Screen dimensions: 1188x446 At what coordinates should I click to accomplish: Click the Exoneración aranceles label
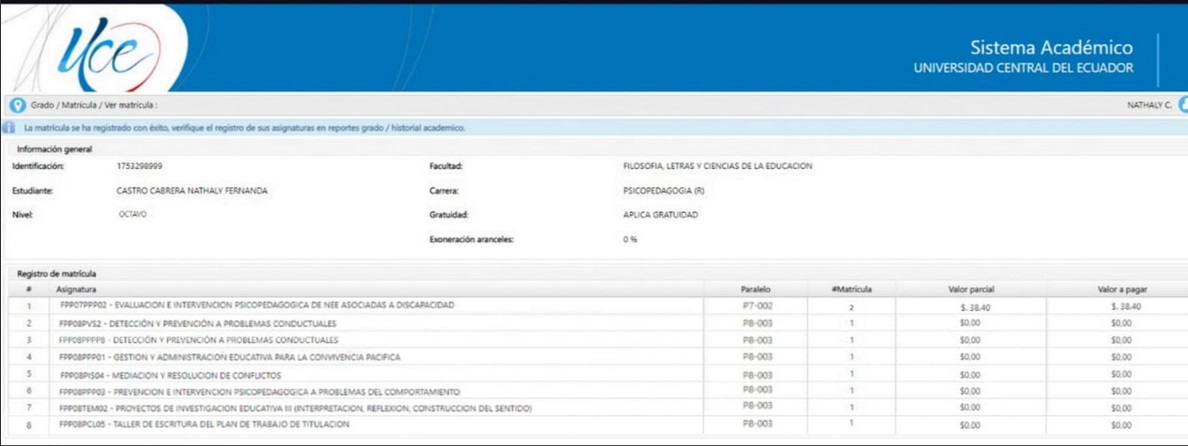pyautogui.click(x=471, y=239)
